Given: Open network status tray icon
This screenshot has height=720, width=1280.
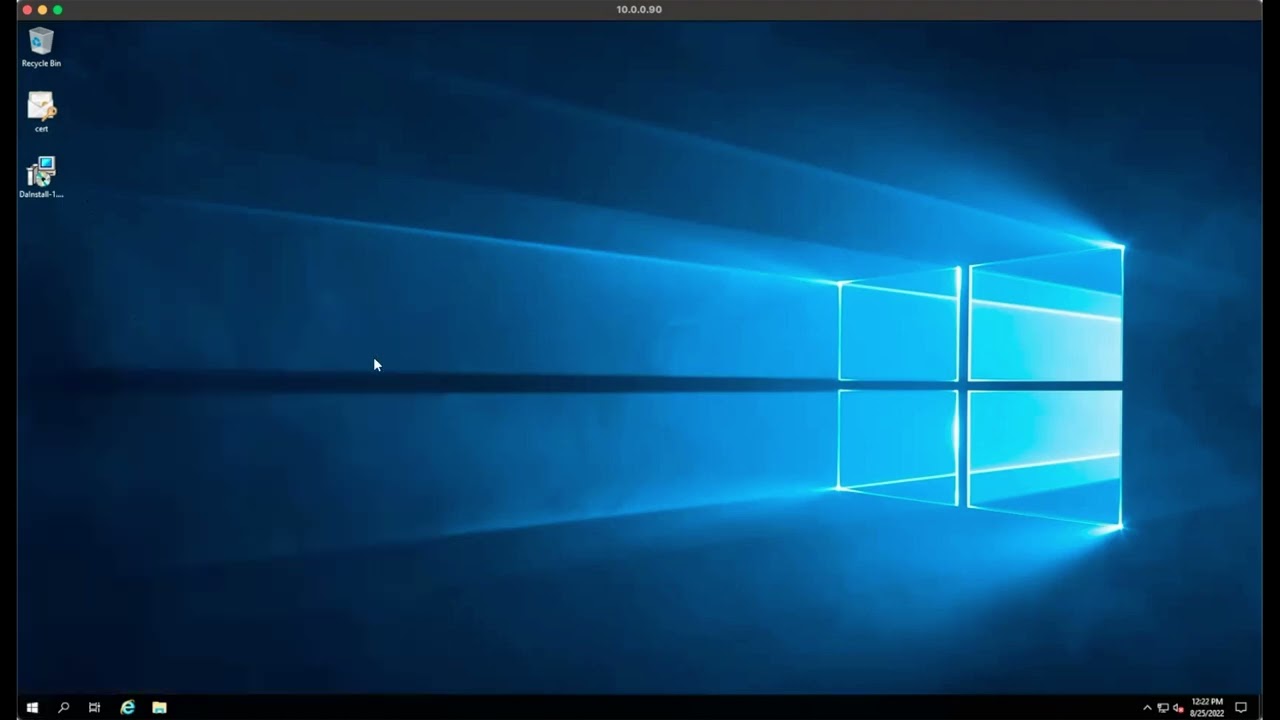Looking at the screenshot, I should click(1163, 708).
